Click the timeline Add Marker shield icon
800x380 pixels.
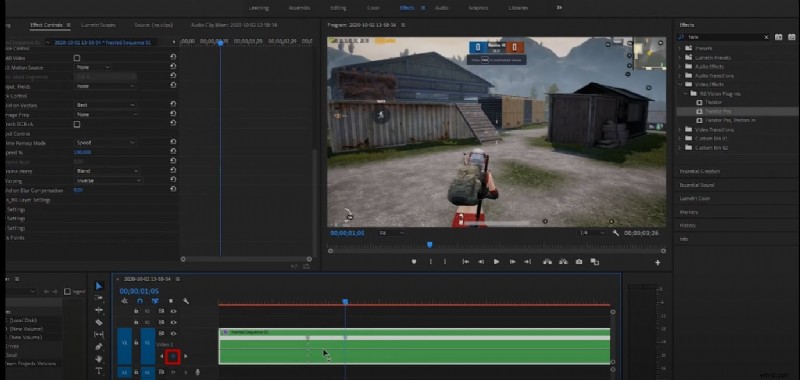tap(170, 301)
